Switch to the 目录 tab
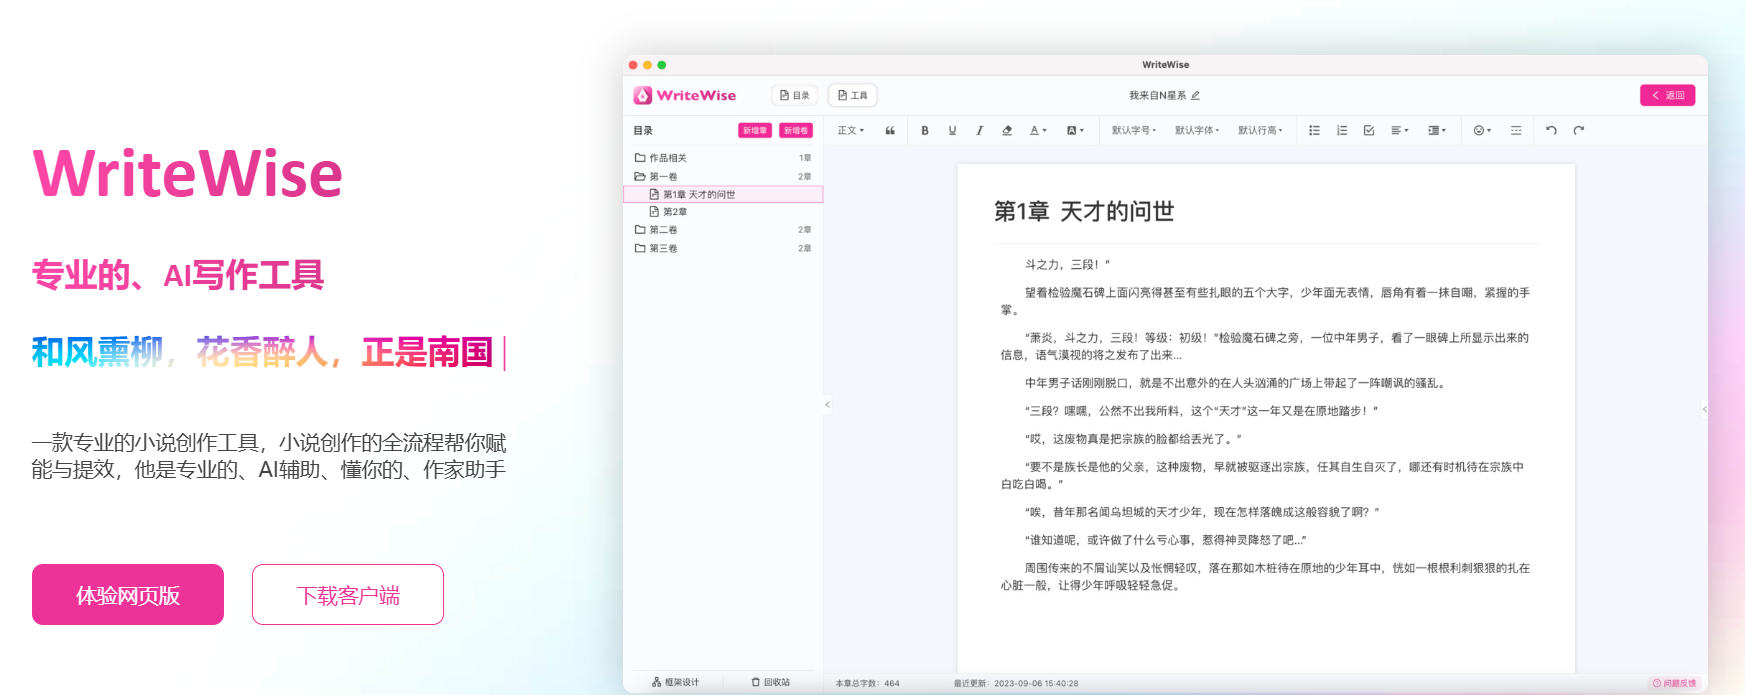Screen dimensions: 1745x695 point(795,95)
